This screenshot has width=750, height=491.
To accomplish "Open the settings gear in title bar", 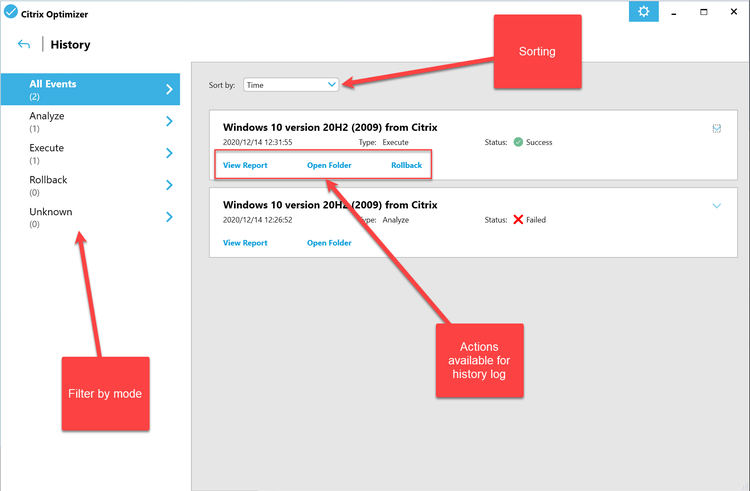I will point(643,11).
